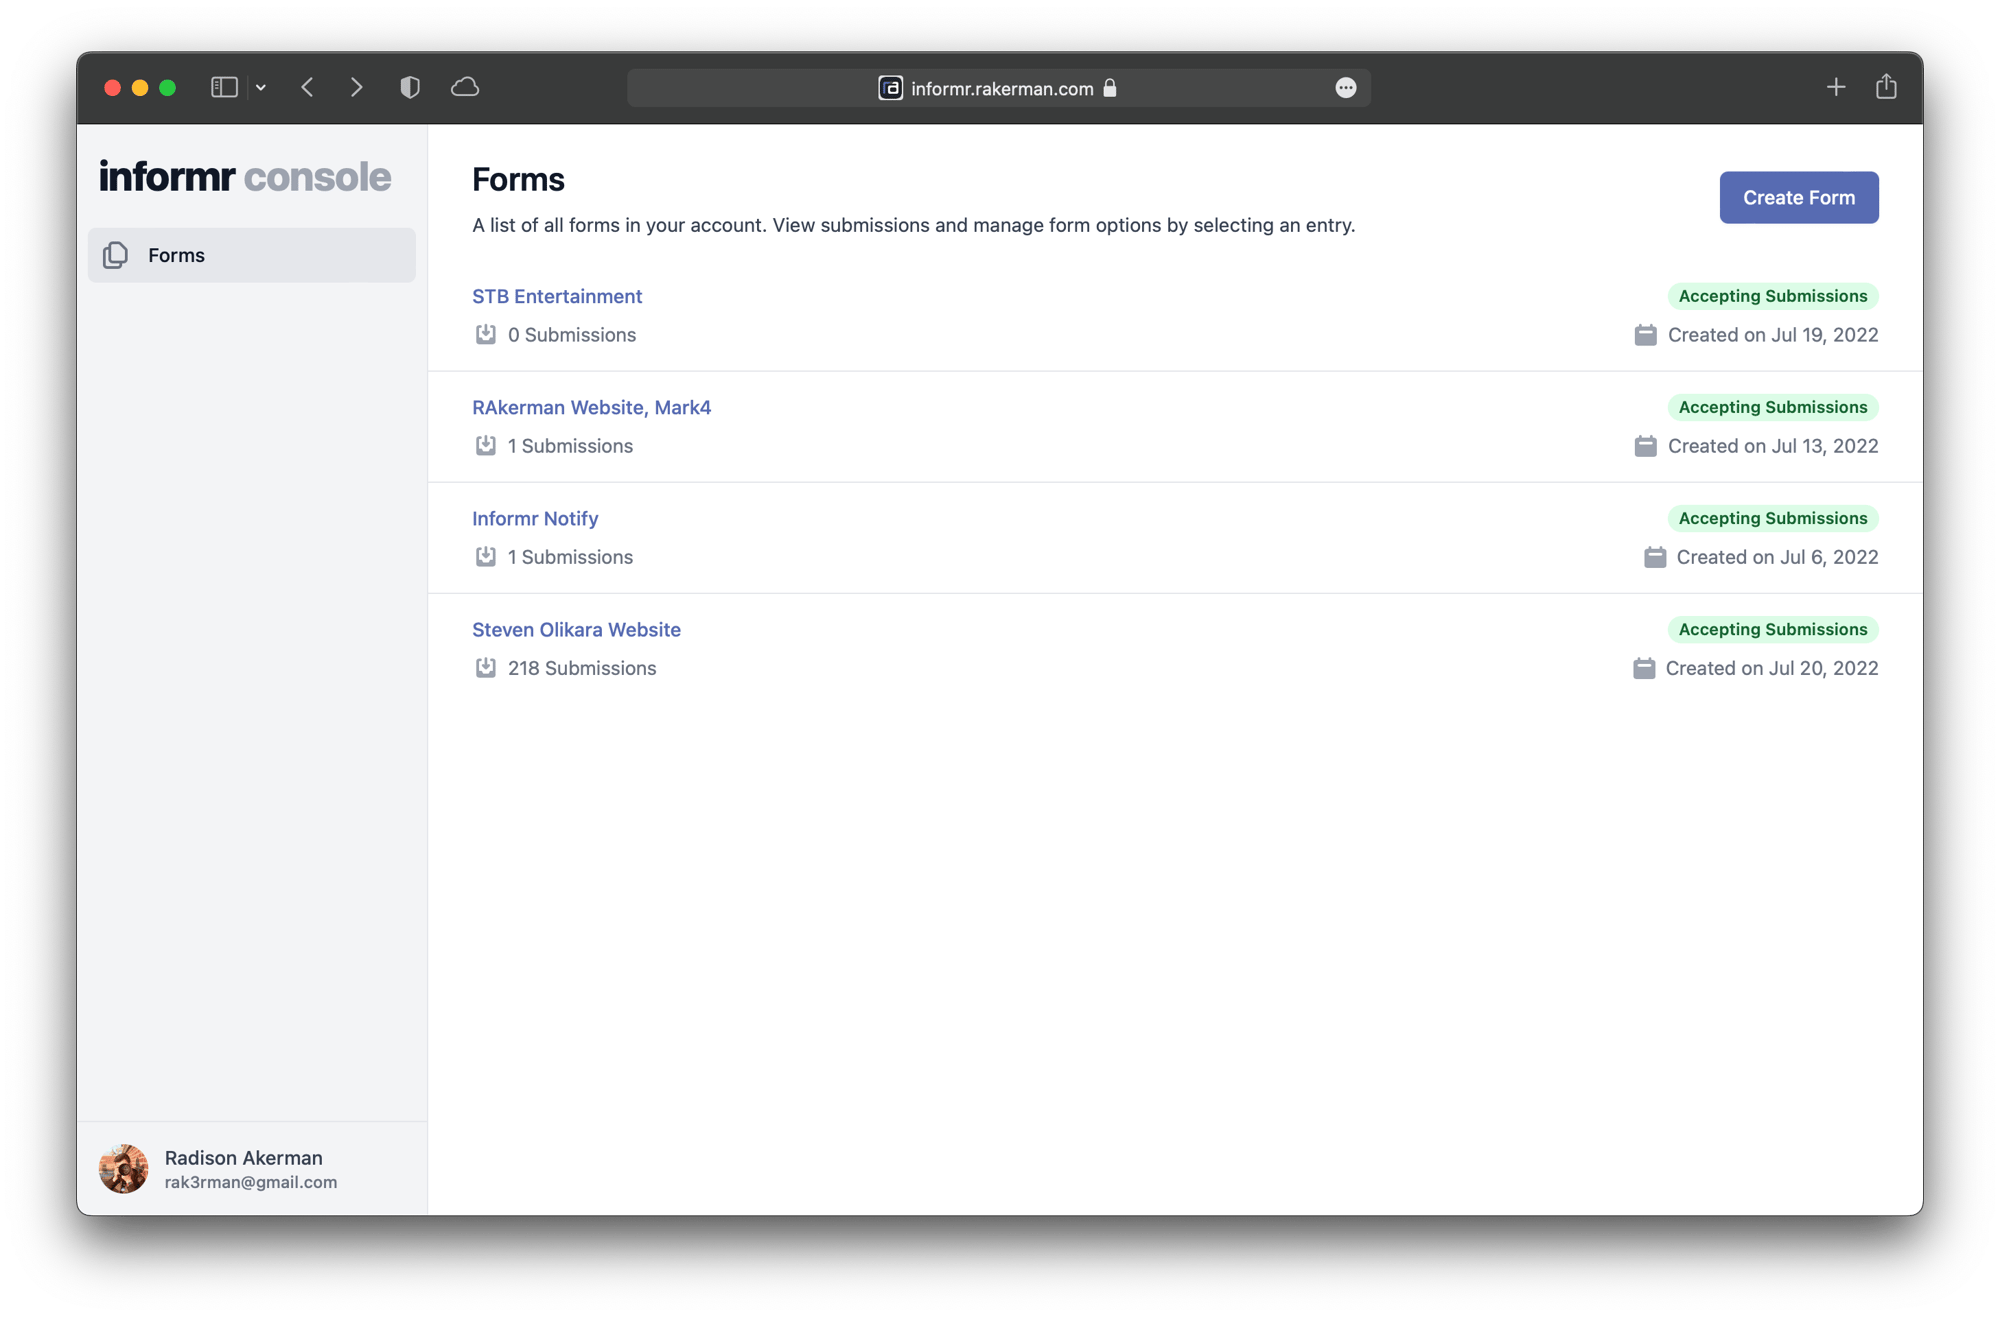Click the iCloud tabs cloud icon

(x=465, y=88)
